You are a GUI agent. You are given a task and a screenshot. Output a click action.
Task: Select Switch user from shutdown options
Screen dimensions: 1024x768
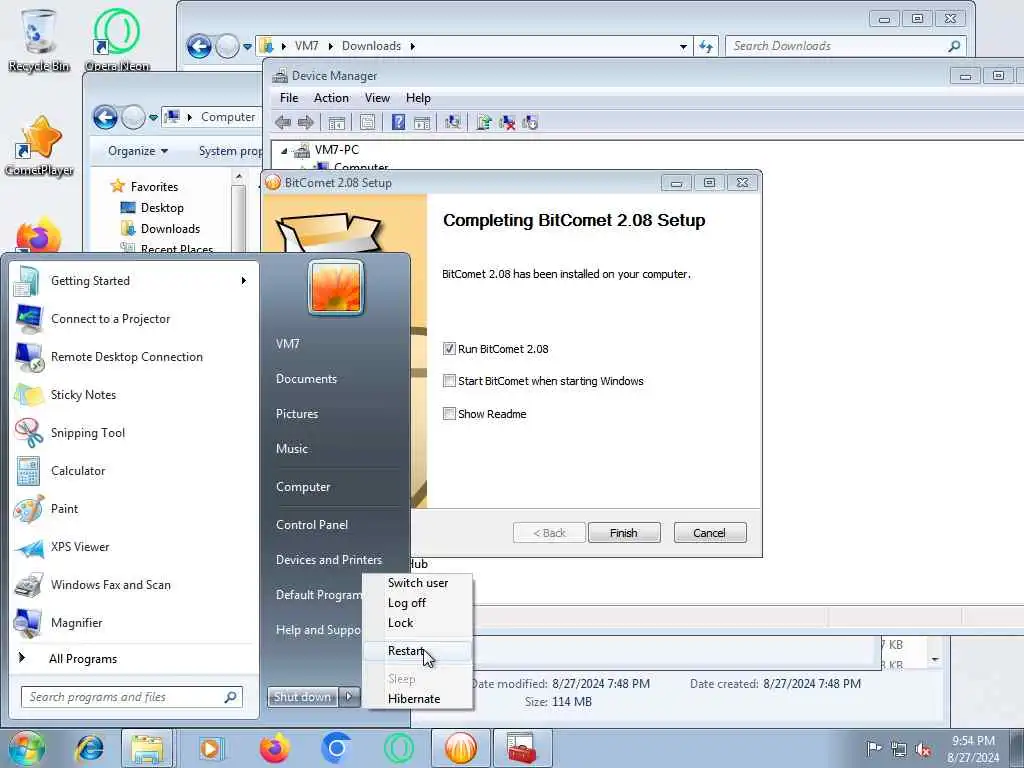coord(417,583)
